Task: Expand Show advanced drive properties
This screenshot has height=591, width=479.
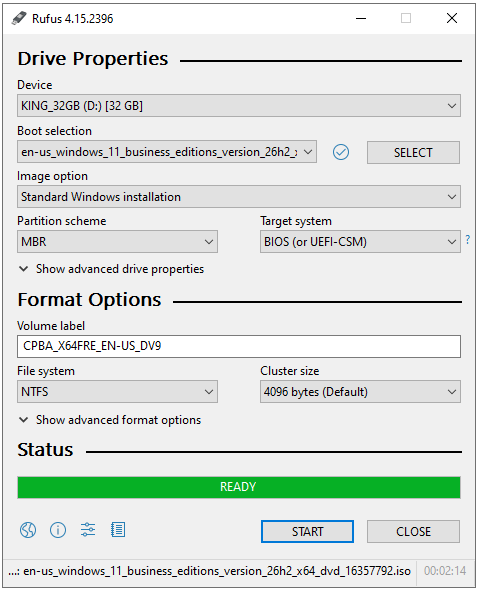Action: [x=112, y=269]
